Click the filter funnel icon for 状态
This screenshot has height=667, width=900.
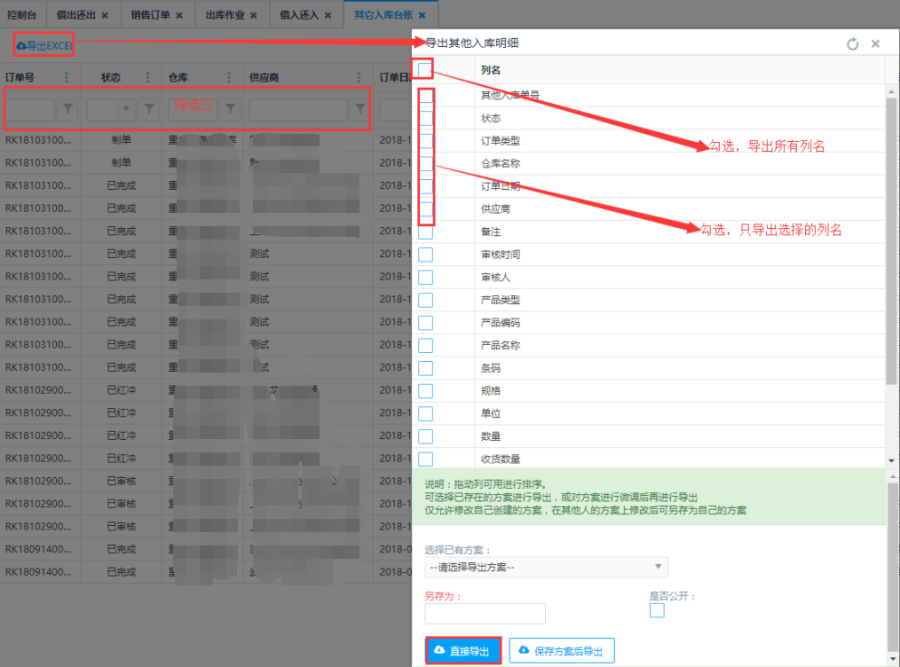coord(148,109)
